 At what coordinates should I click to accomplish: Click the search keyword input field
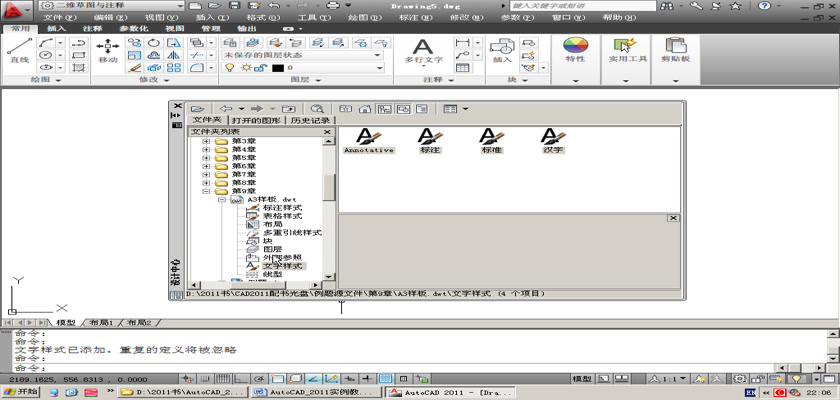pyautogui.click(x=582, y=6)
